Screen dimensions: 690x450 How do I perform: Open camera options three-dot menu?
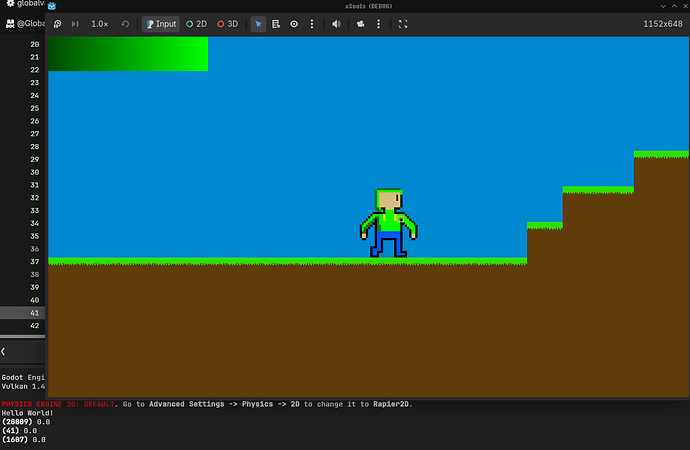tap(378, 24)
